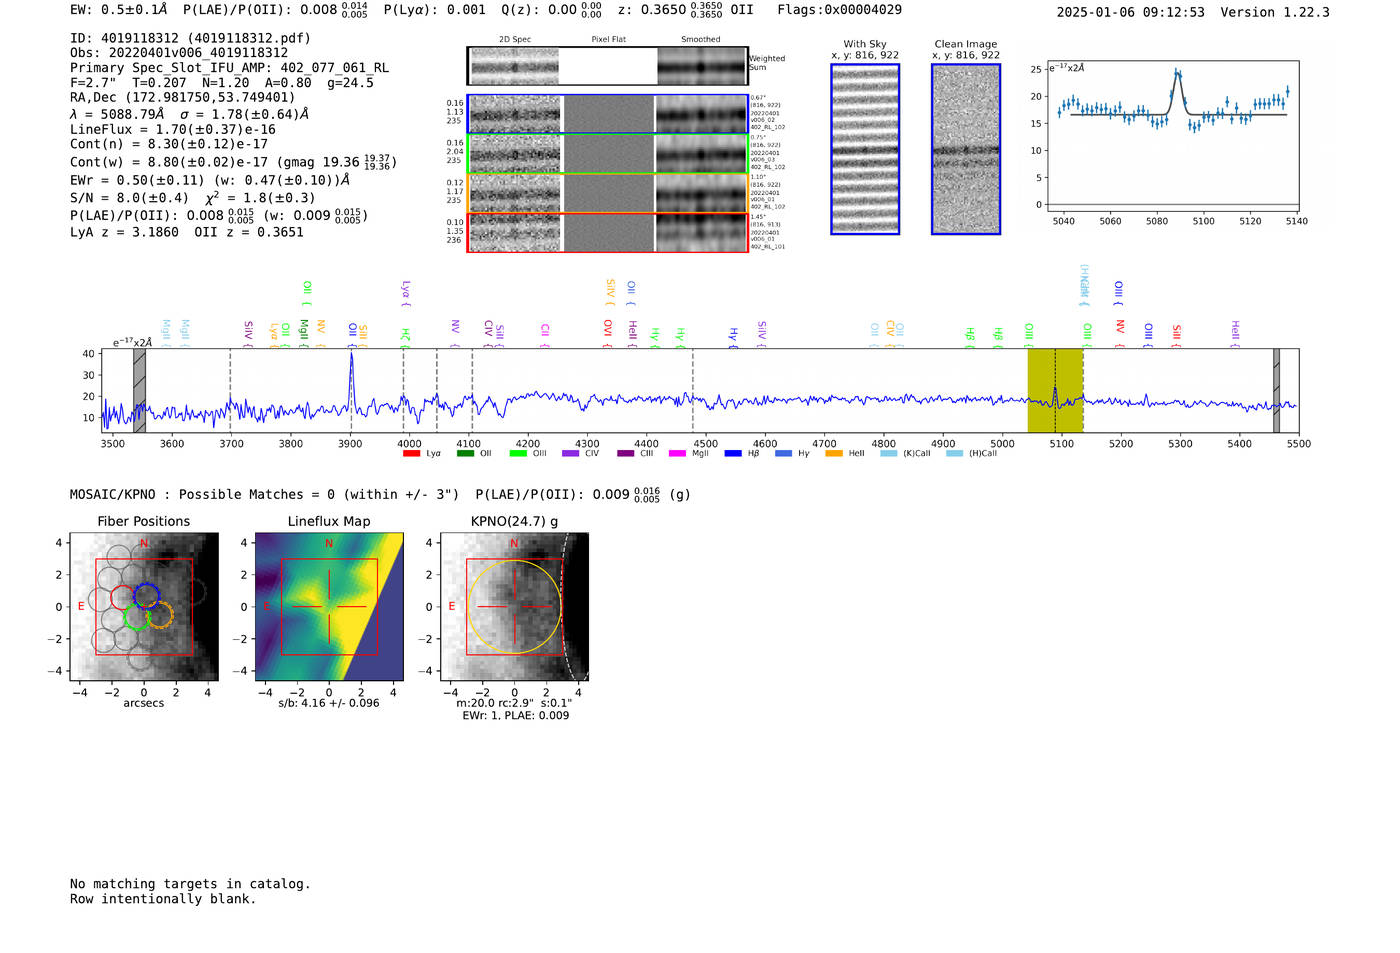Click the Cont(n) = 8.30(±0.12)e-17 value
The height and width of the screenshot is (953, 1400).
169,145
